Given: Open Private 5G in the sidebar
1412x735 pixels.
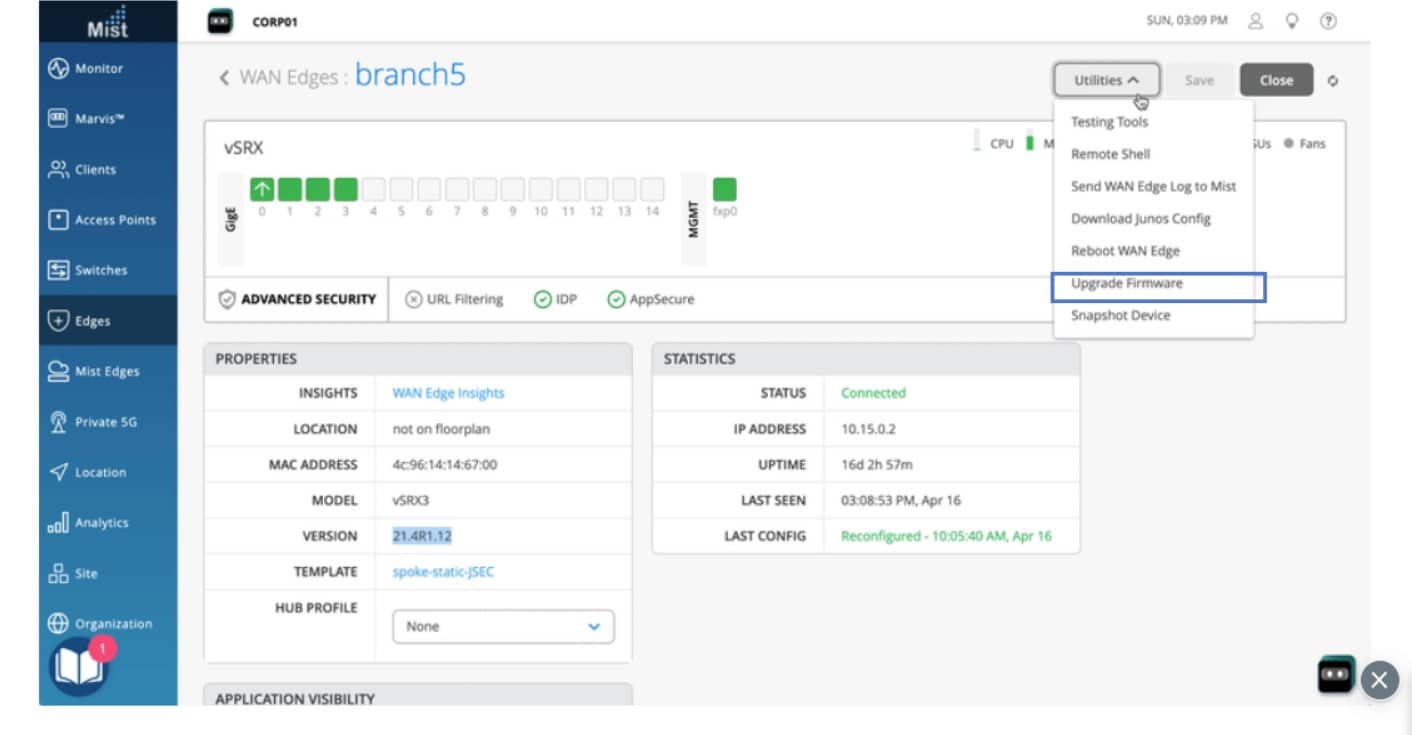Looking at the screenshot, I should click(108, 422).
